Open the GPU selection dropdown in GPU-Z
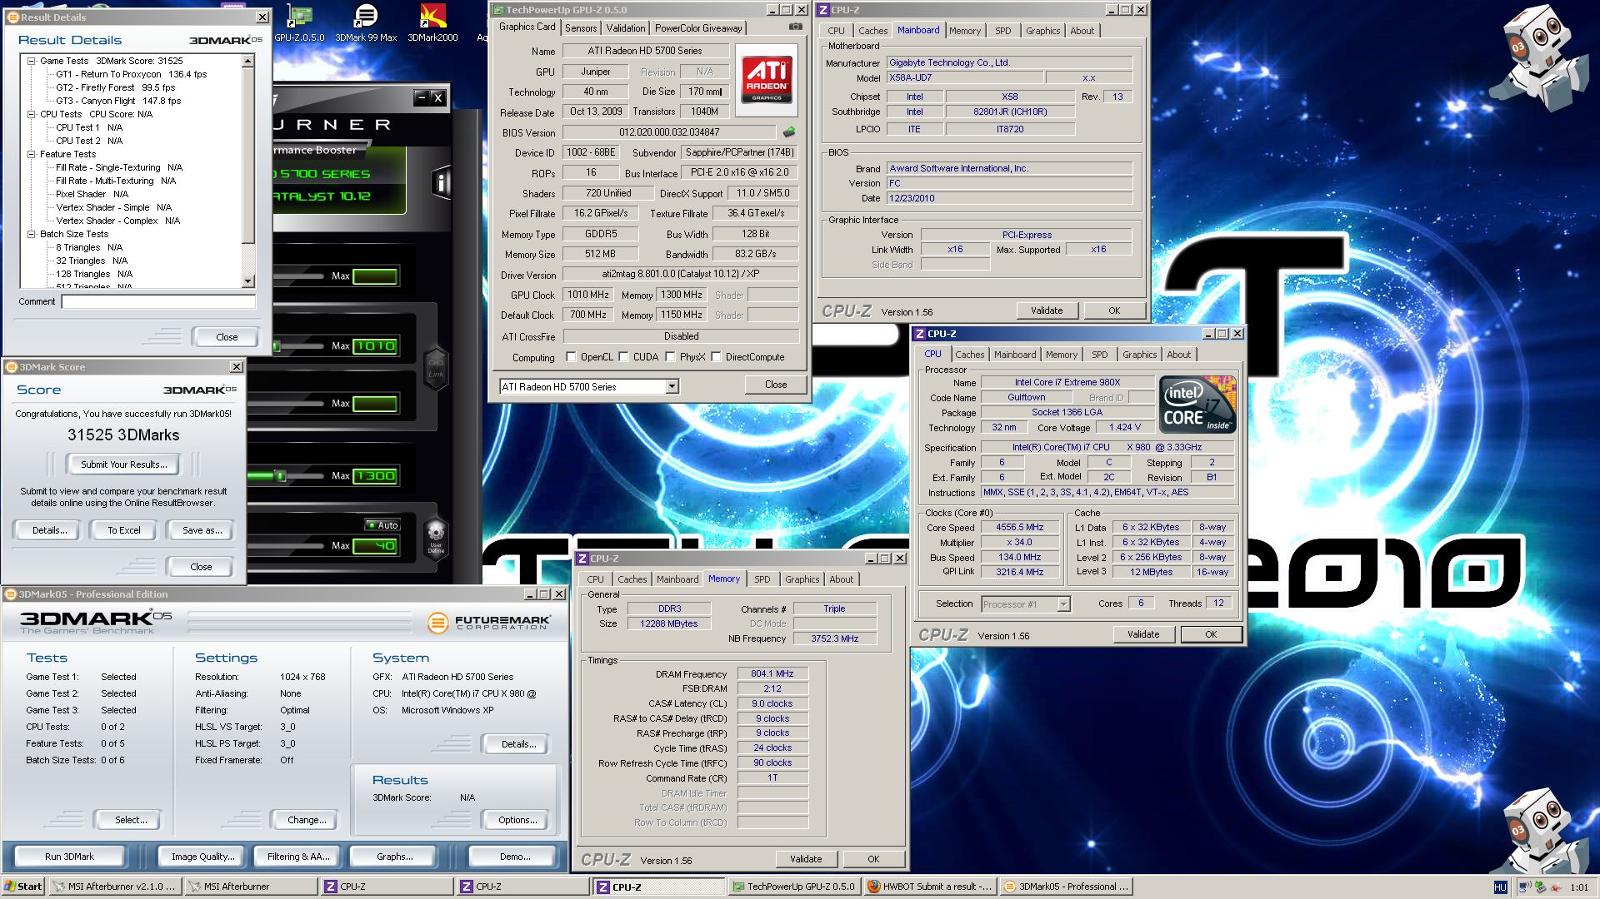Image resolution: width=1600 pixels, height=899 pixels. (x=672, y=387)
